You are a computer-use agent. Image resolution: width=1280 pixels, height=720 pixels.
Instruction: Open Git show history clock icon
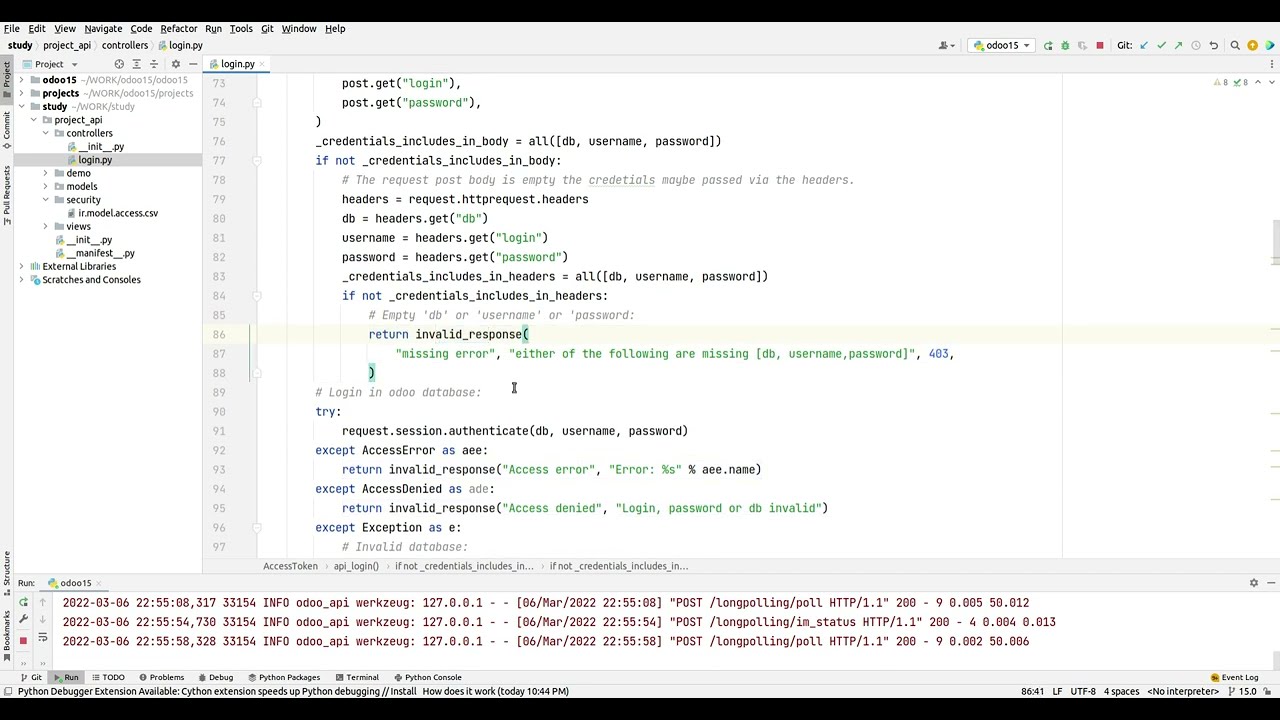click(x=1196, y=45)
